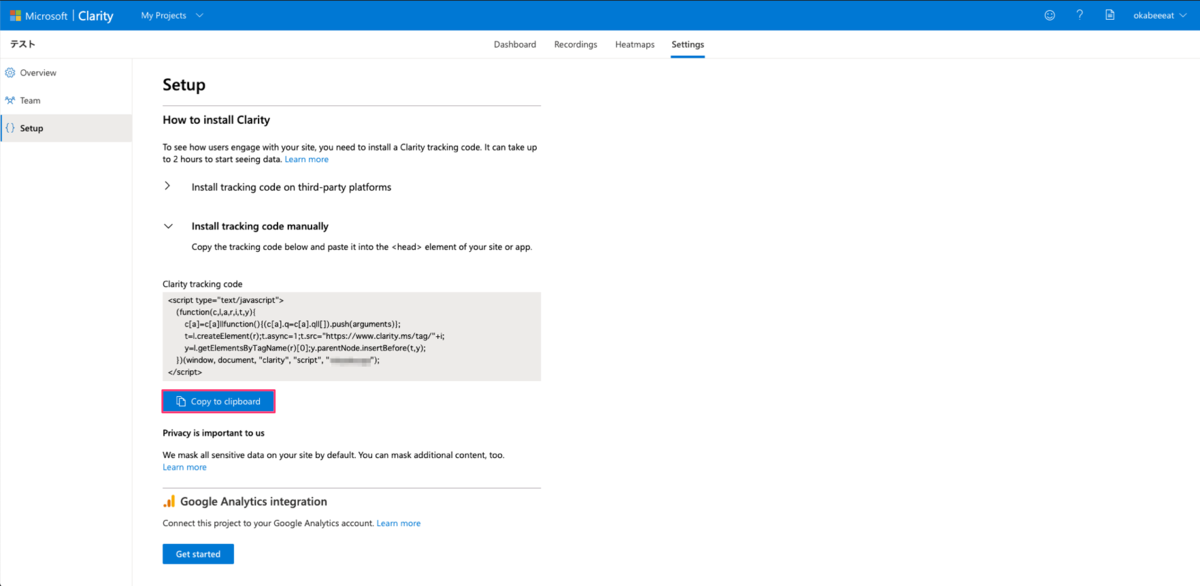Open Overview in the settings sidebar
This screenshot has height=586, width=1200.
66,73
